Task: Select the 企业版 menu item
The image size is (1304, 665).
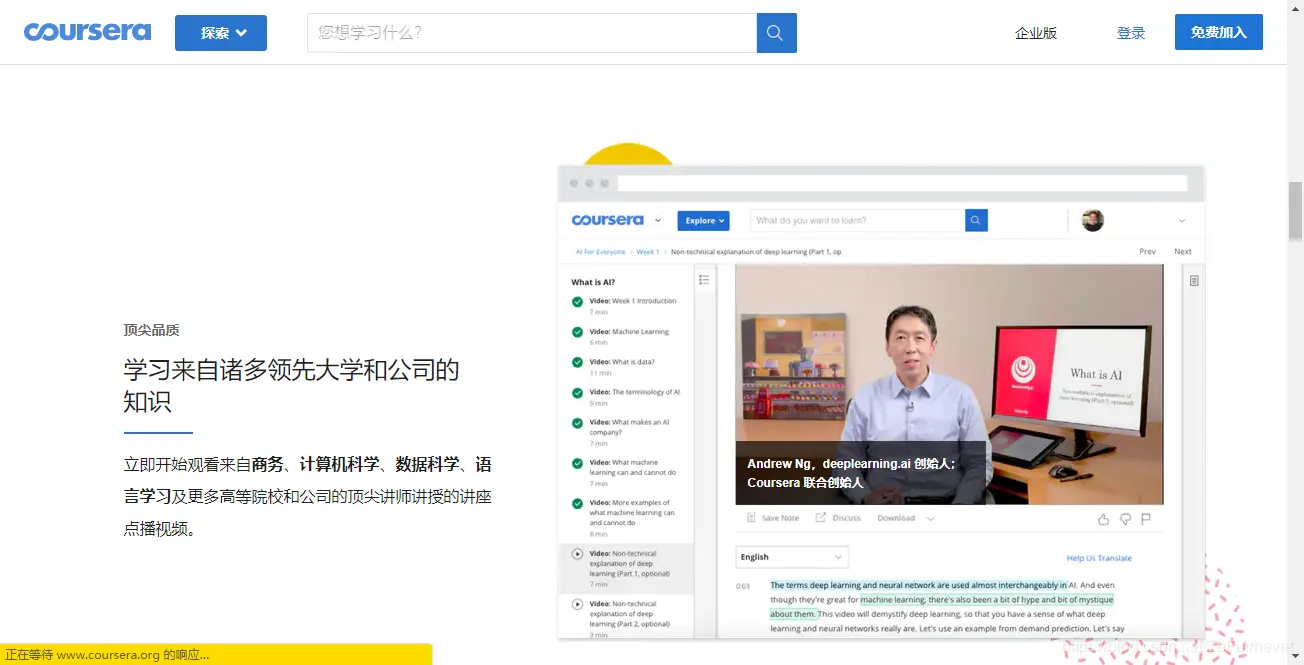Action: tap(1037, 32)
